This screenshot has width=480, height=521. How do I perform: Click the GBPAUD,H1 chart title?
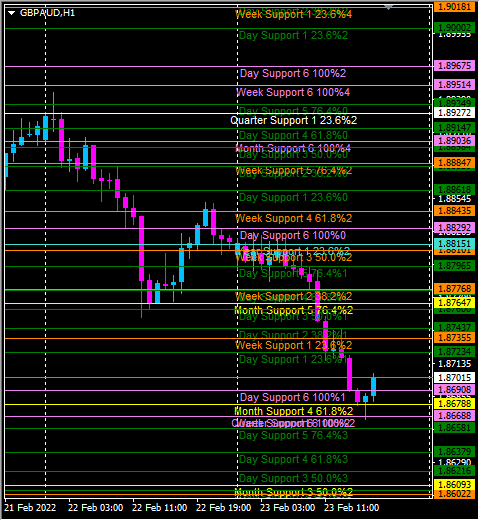pos(47,13)
